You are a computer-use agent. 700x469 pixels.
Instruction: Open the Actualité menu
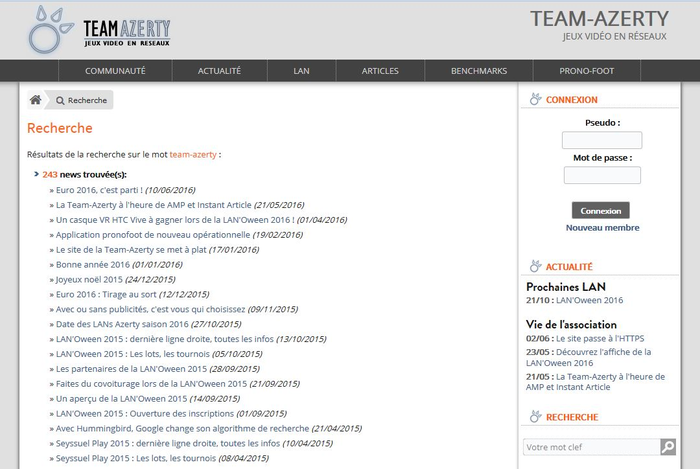(x=219, y=71)
